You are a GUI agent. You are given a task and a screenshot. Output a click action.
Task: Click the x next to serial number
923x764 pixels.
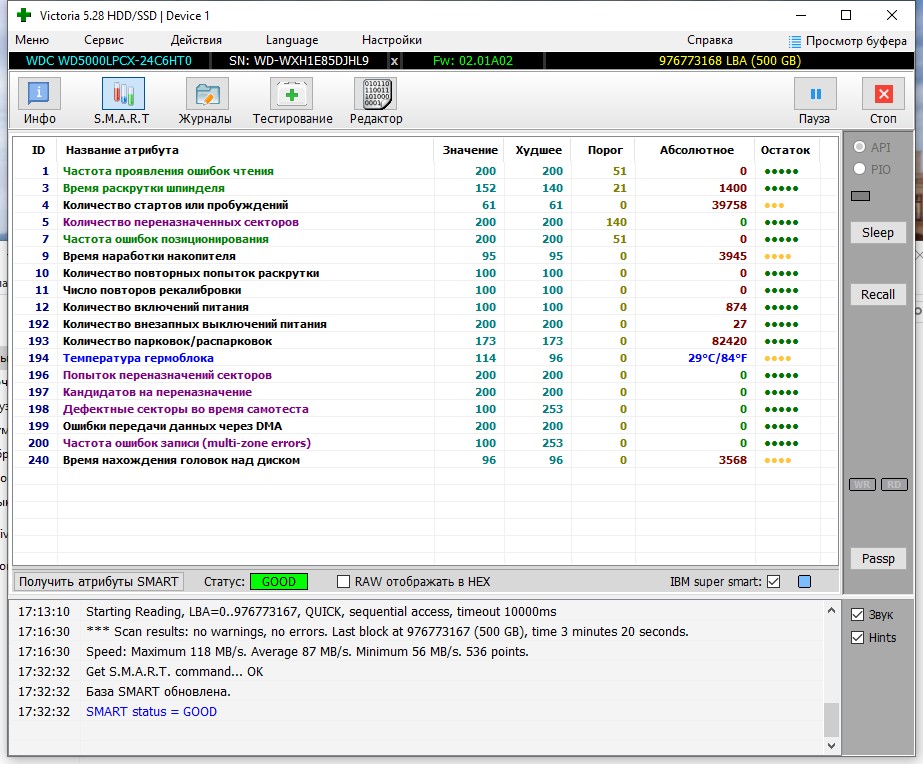[394, 61]
